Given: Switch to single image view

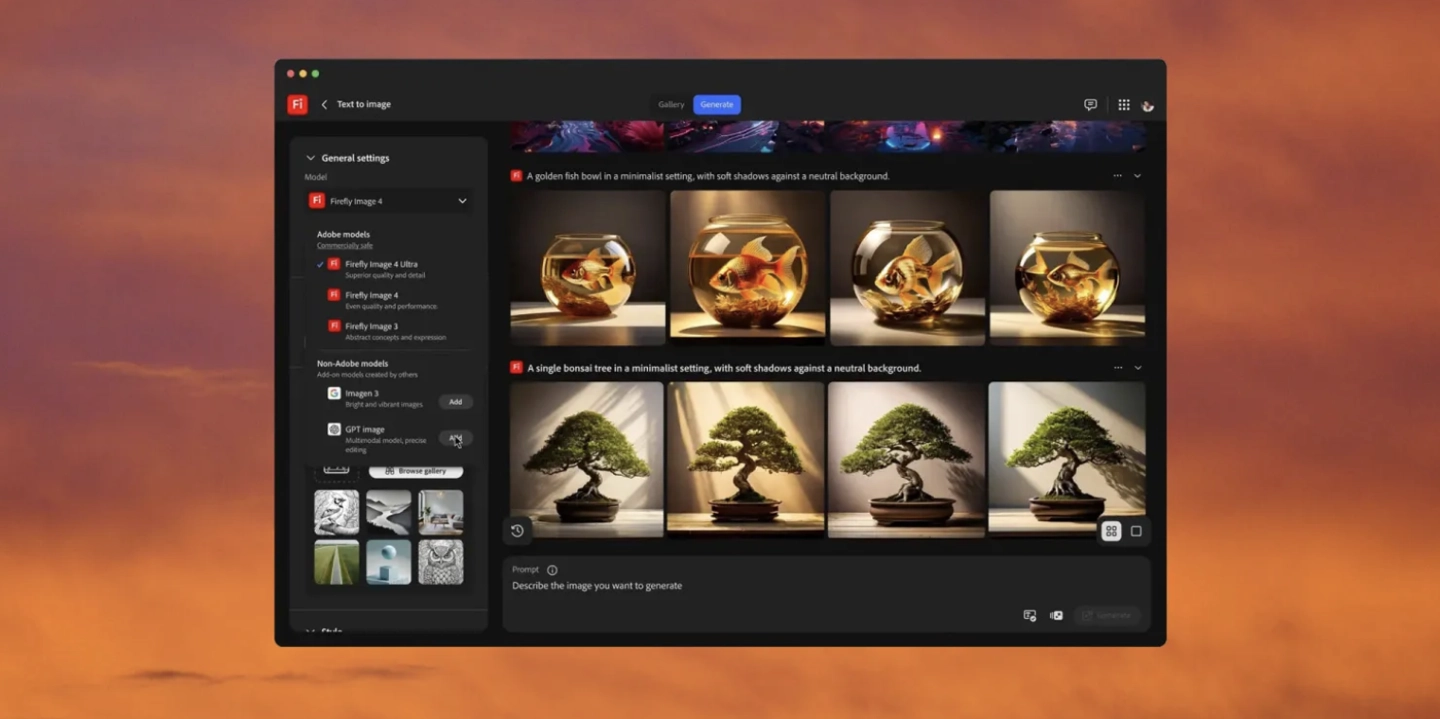Looking at the screenshot, I should pos(1136,531).
